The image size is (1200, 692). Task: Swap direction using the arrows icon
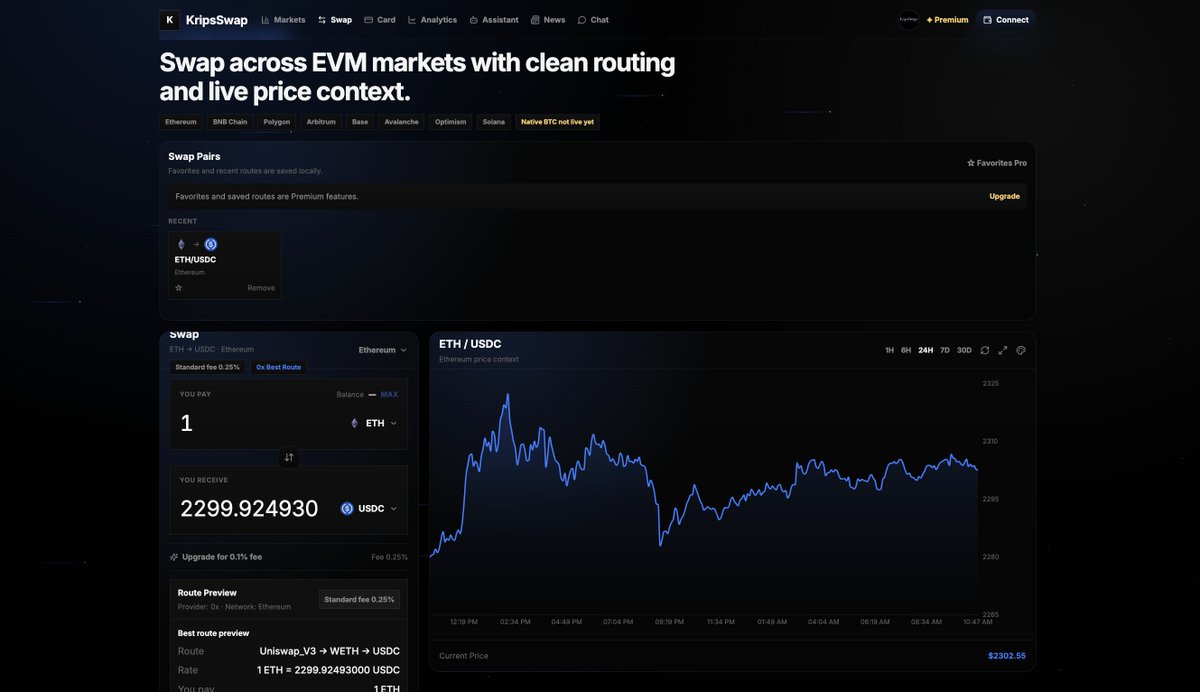coord(289,457)
